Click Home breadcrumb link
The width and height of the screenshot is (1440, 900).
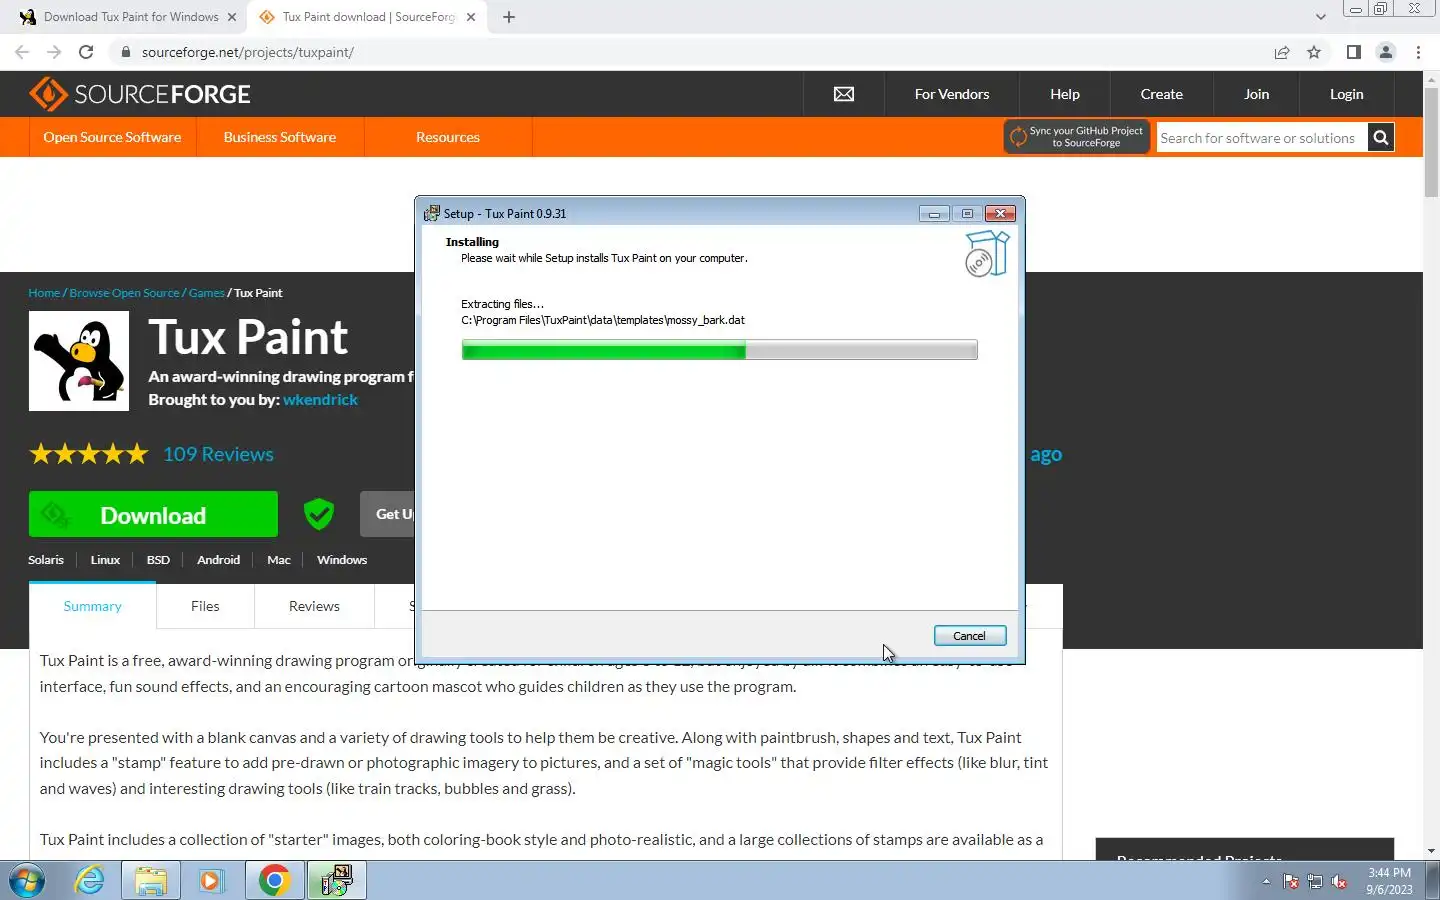tap(44, 293)
